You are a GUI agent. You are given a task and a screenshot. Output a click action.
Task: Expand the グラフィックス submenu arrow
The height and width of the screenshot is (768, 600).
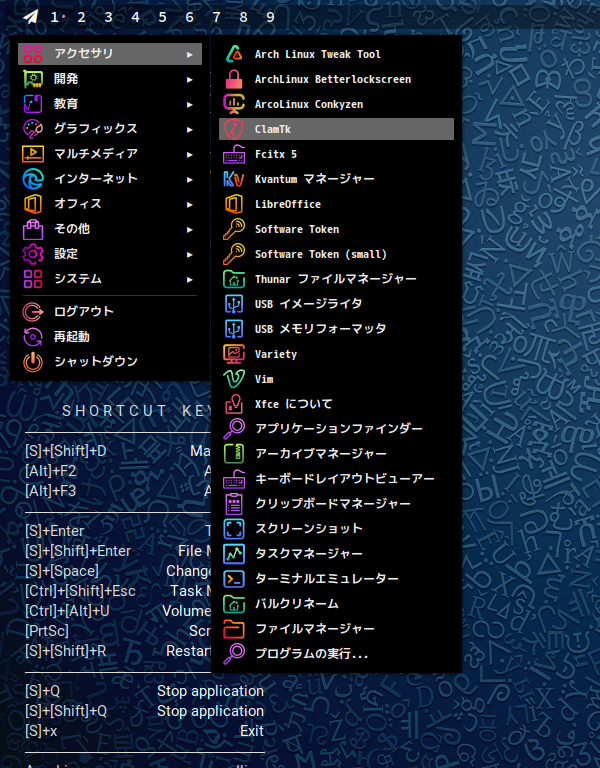pyautogui.click(x=190, y=129)
